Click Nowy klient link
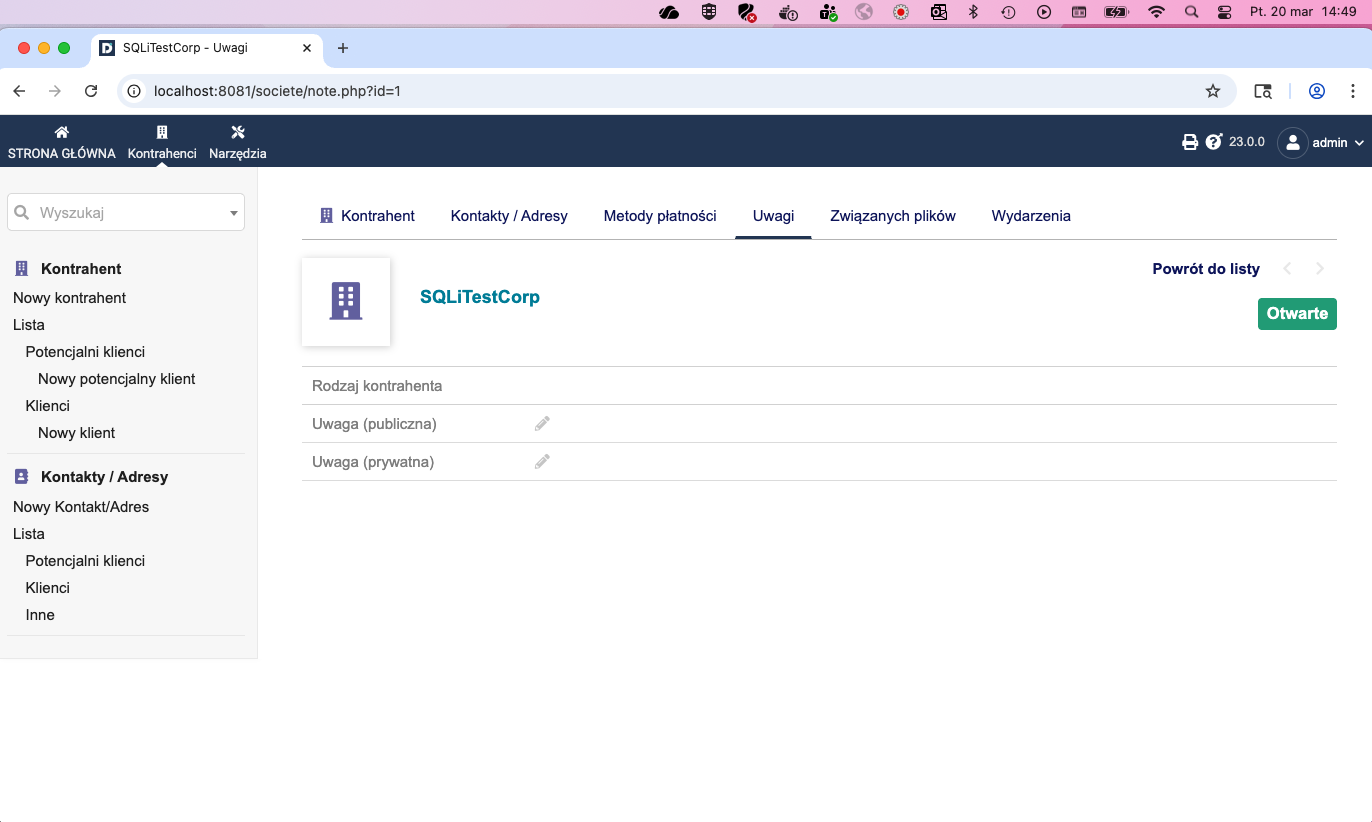 (x=77, y=433)
